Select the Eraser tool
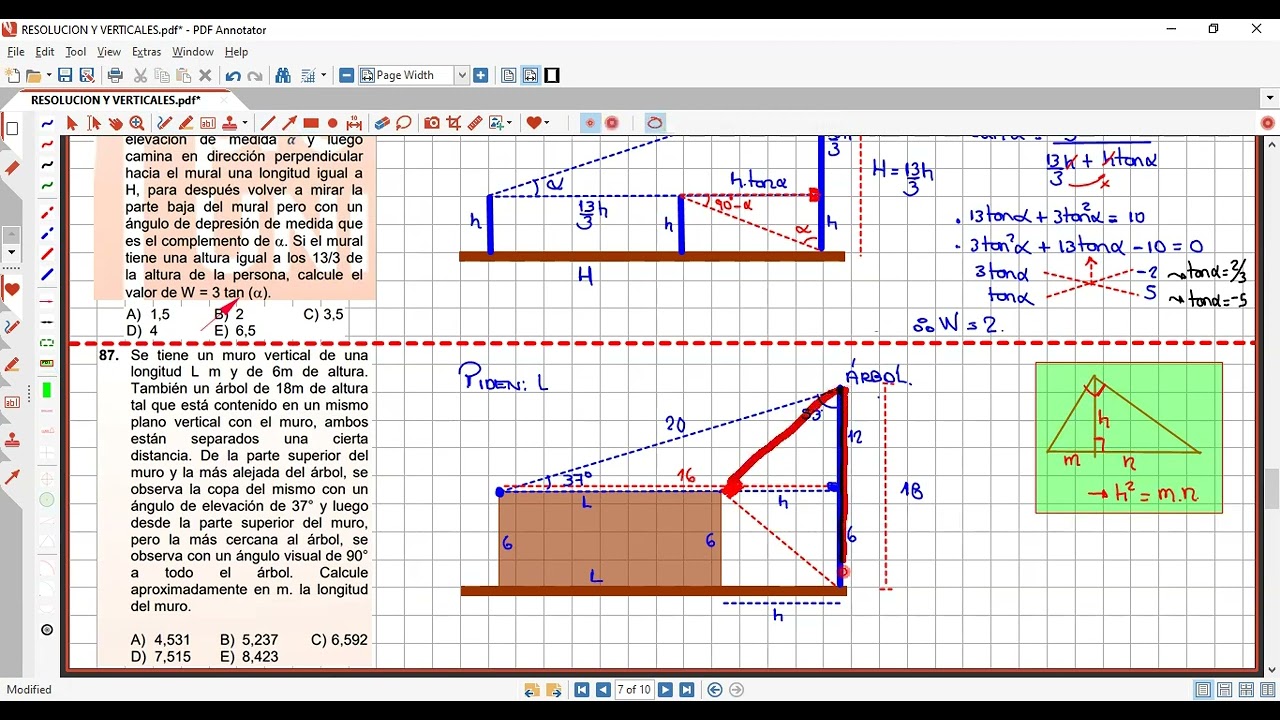 coord(382,123)
